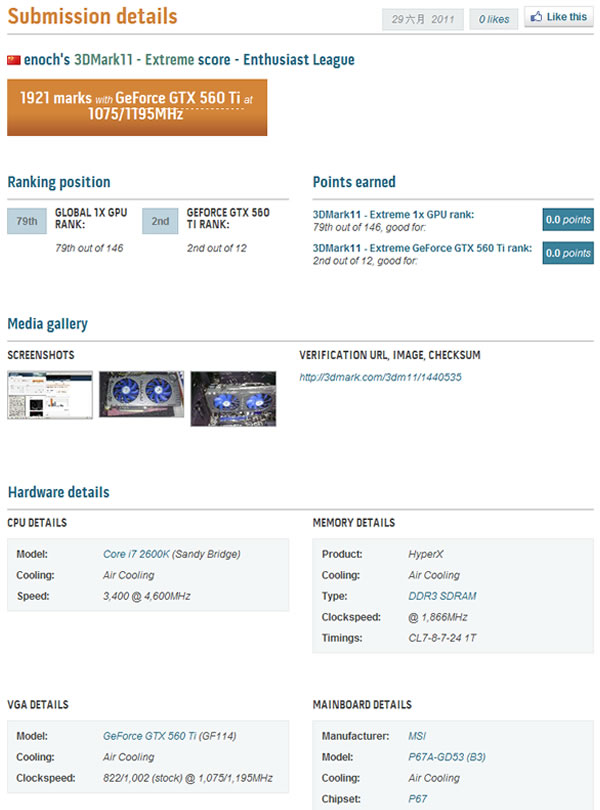600x810 pixels.
Task: Click the 2nd GeForce GTX 560 Ti rank badge
Action: tap(160, 221)
